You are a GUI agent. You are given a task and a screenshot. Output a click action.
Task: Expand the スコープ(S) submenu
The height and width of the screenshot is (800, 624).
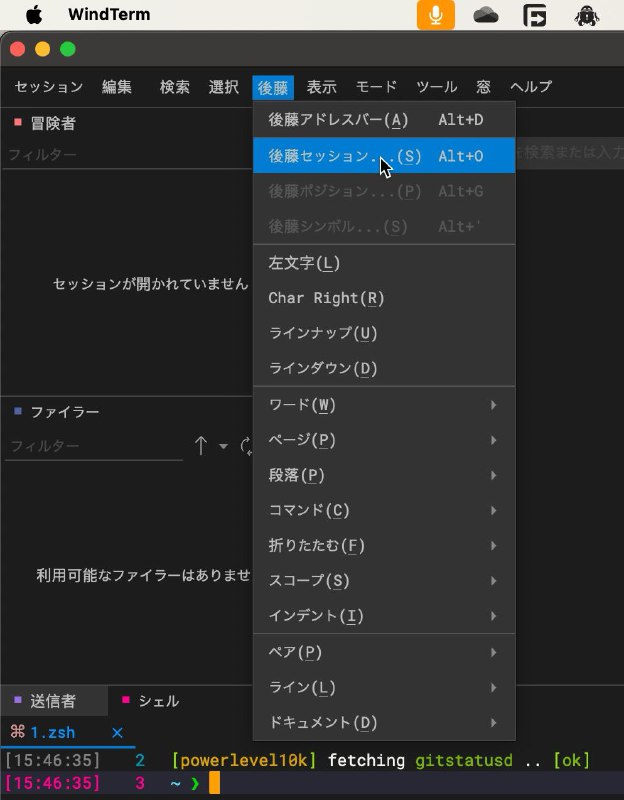(384, 581)
